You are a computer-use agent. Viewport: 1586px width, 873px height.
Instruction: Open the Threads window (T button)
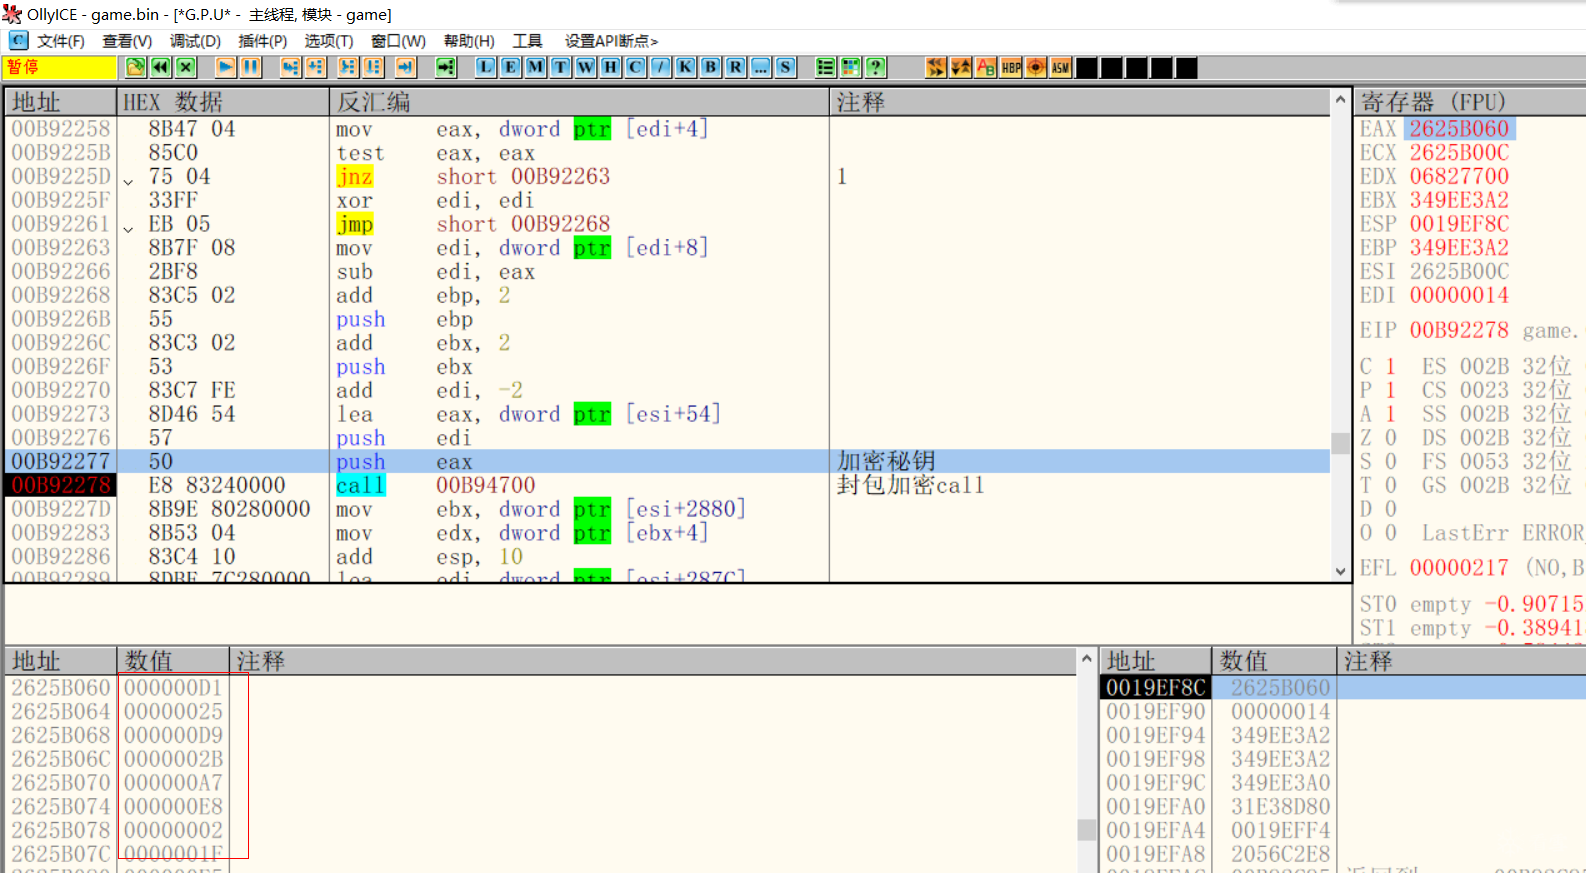[x=561, y=67]
